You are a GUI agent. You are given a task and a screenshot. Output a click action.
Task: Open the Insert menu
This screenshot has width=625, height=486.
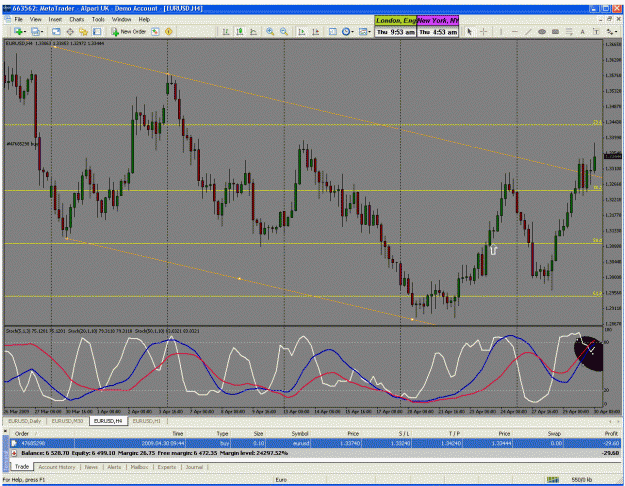[x=55, y=19]
